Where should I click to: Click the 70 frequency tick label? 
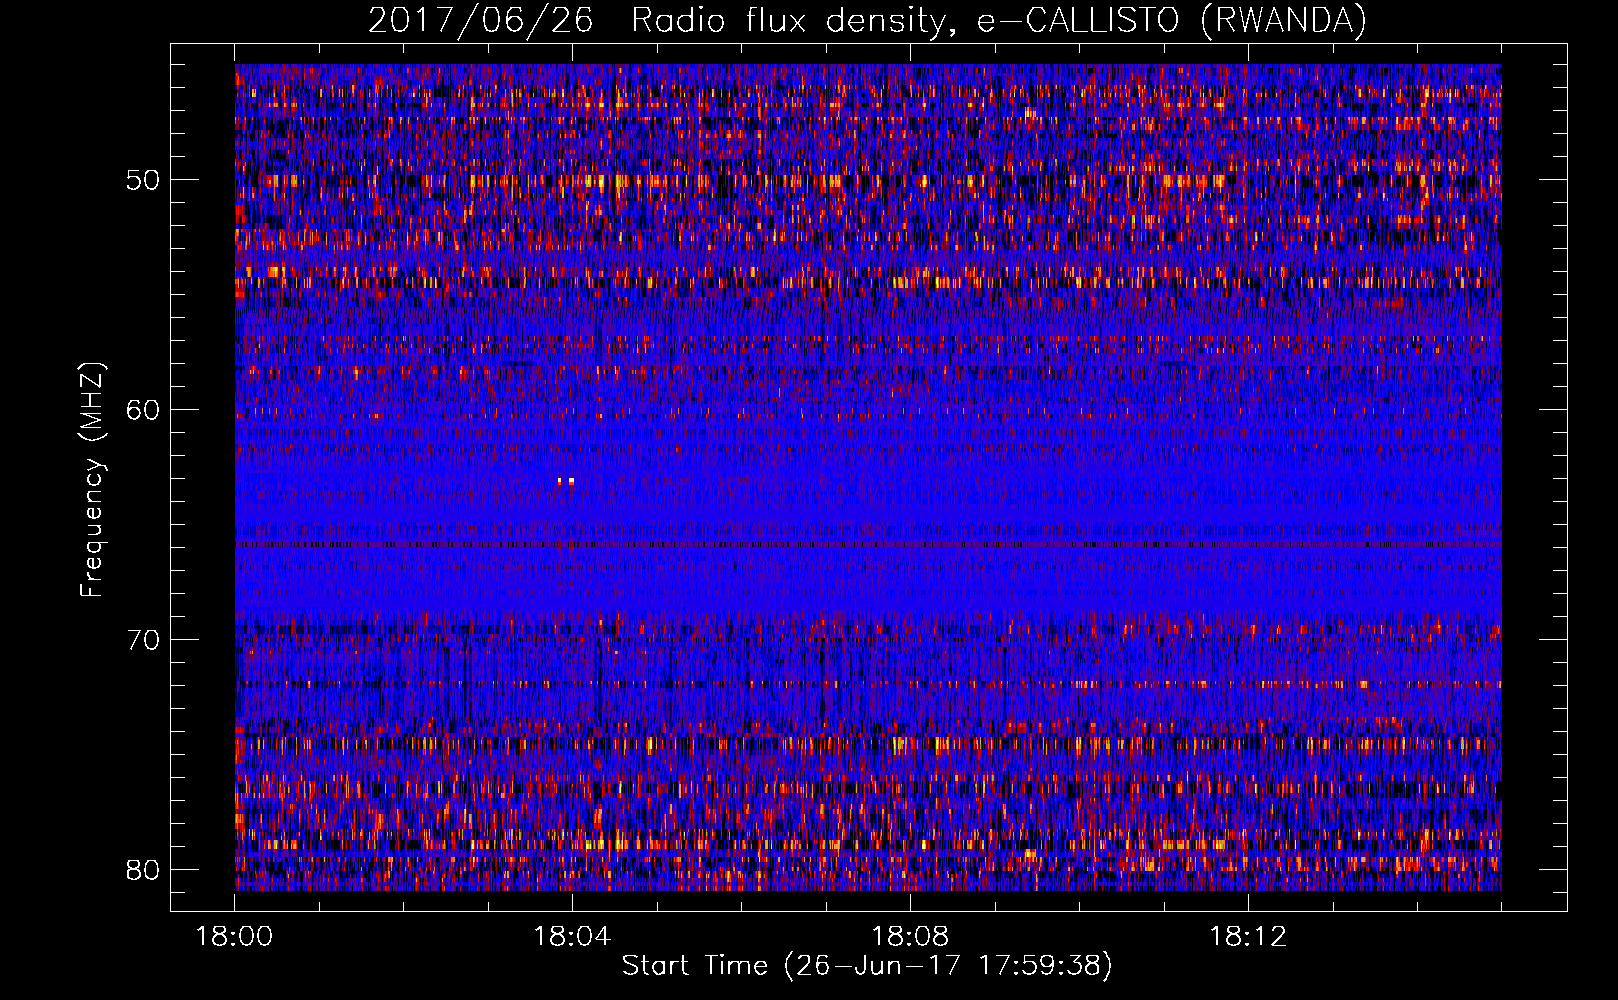pos(143,640)
